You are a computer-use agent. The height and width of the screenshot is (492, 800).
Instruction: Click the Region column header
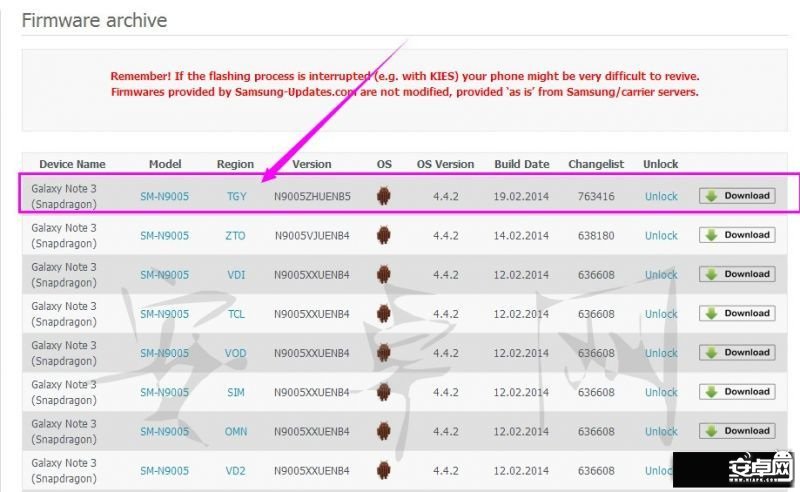coord(235,164)
